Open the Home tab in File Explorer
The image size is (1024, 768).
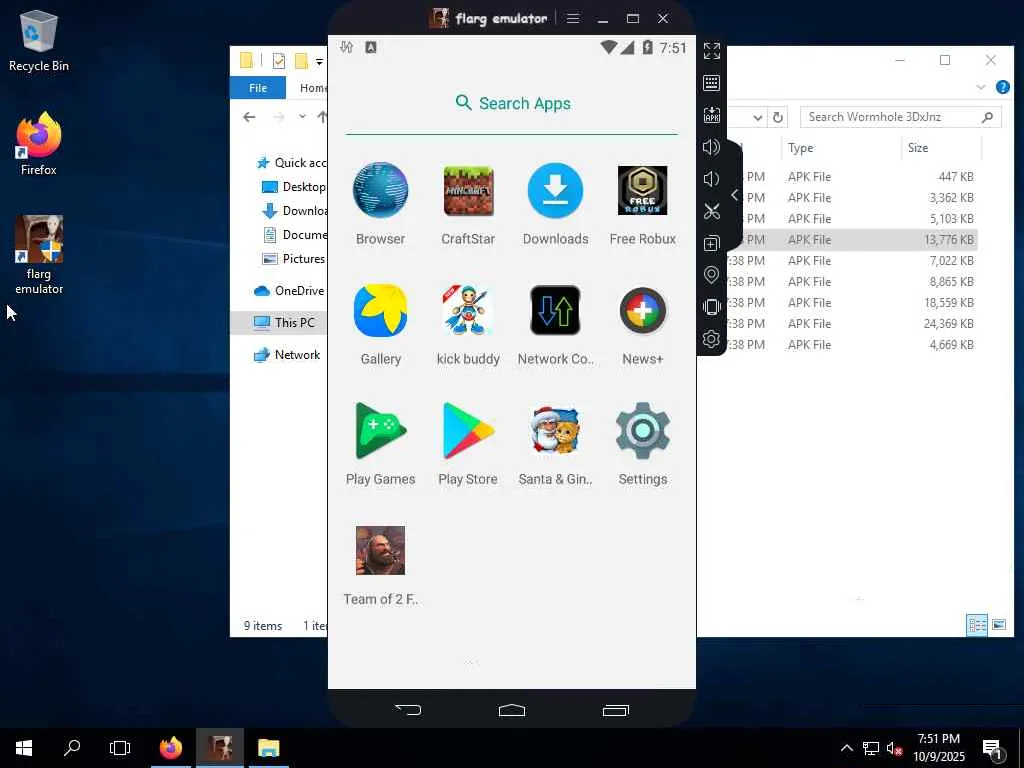point(313,88)
